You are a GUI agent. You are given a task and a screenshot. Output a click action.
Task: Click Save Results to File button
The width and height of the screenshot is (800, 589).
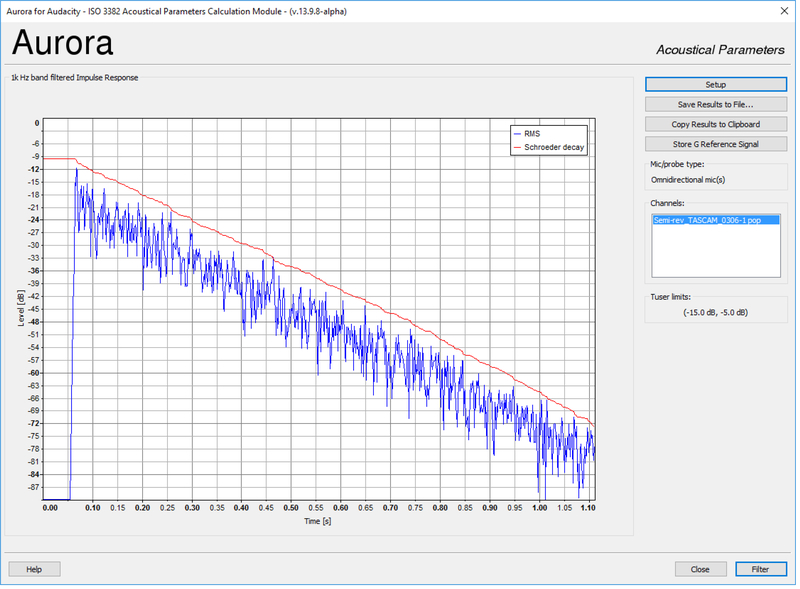tap(715, 104)
